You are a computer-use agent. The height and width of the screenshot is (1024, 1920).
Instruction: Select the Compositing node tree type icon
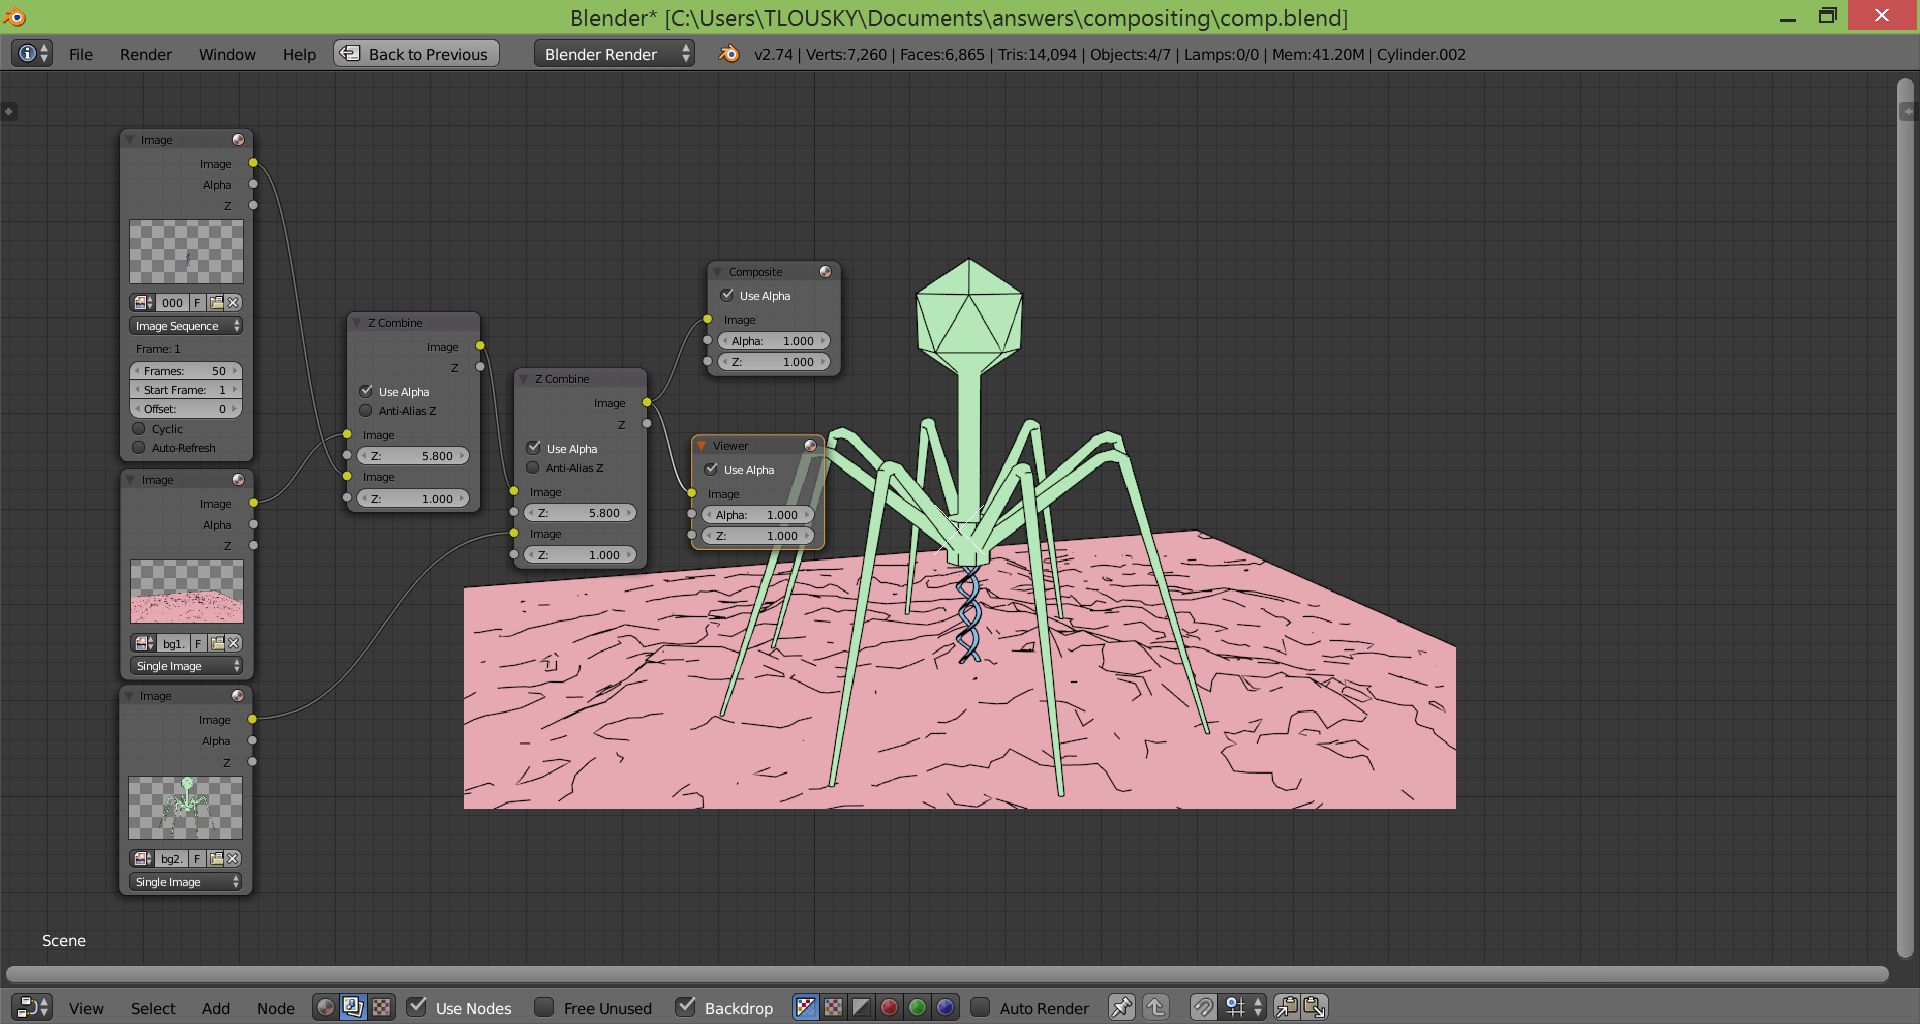(x=353, y=1007)
